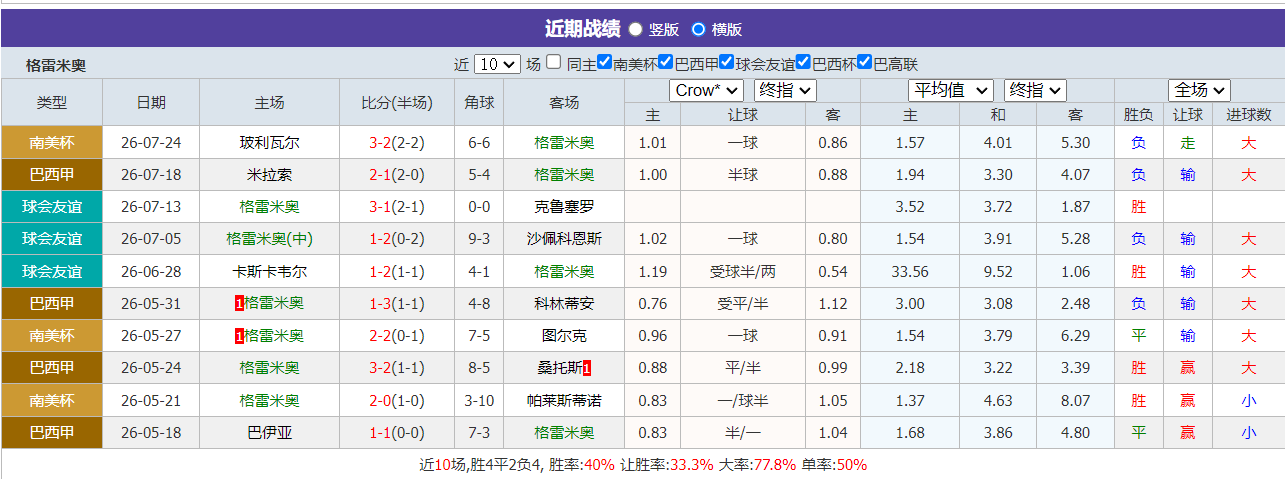The width and height of the screenshot is (1285, 479).
Task: Open the 全场 dropdown
Action: (x=1199, y=90)
